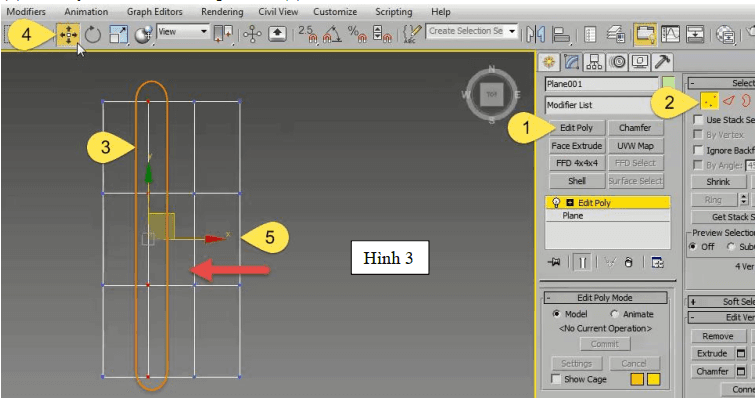756x399 pixels.
Task: Open the Help menu
Action: pos(441,12)
